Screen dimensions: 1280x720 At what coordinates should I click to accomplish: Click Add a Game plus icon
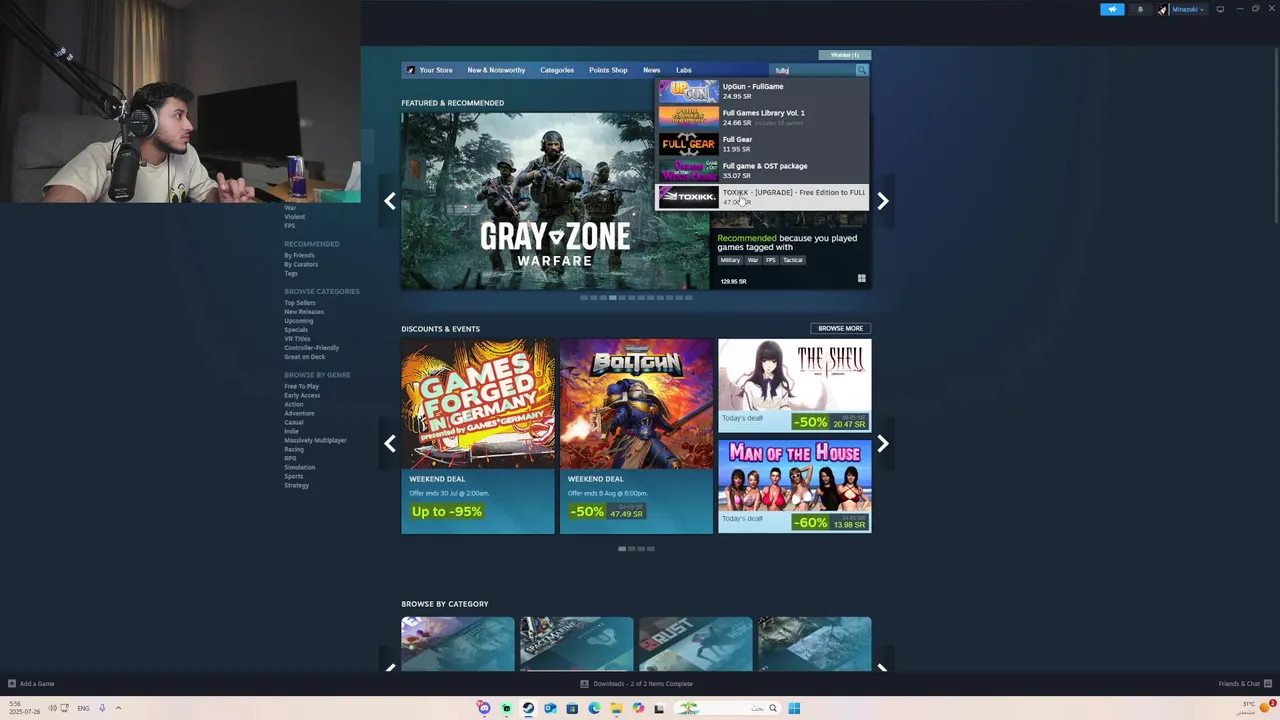12,684
